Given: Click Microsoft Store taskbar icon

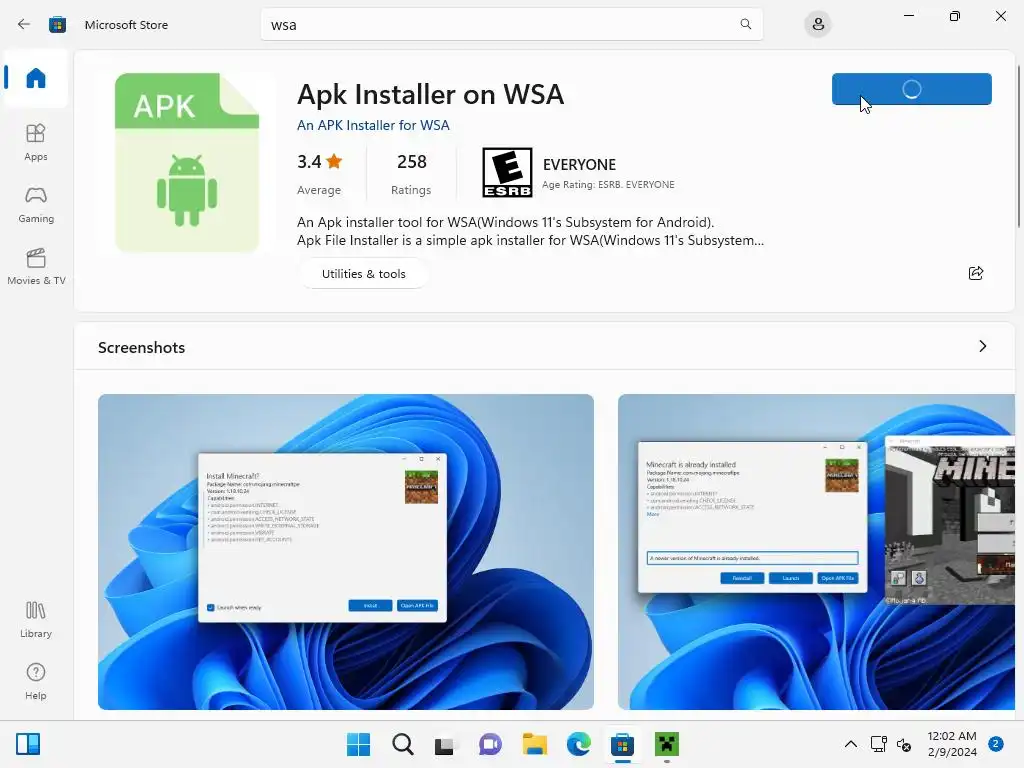Looking at the screenshot, I should point(622,744).
